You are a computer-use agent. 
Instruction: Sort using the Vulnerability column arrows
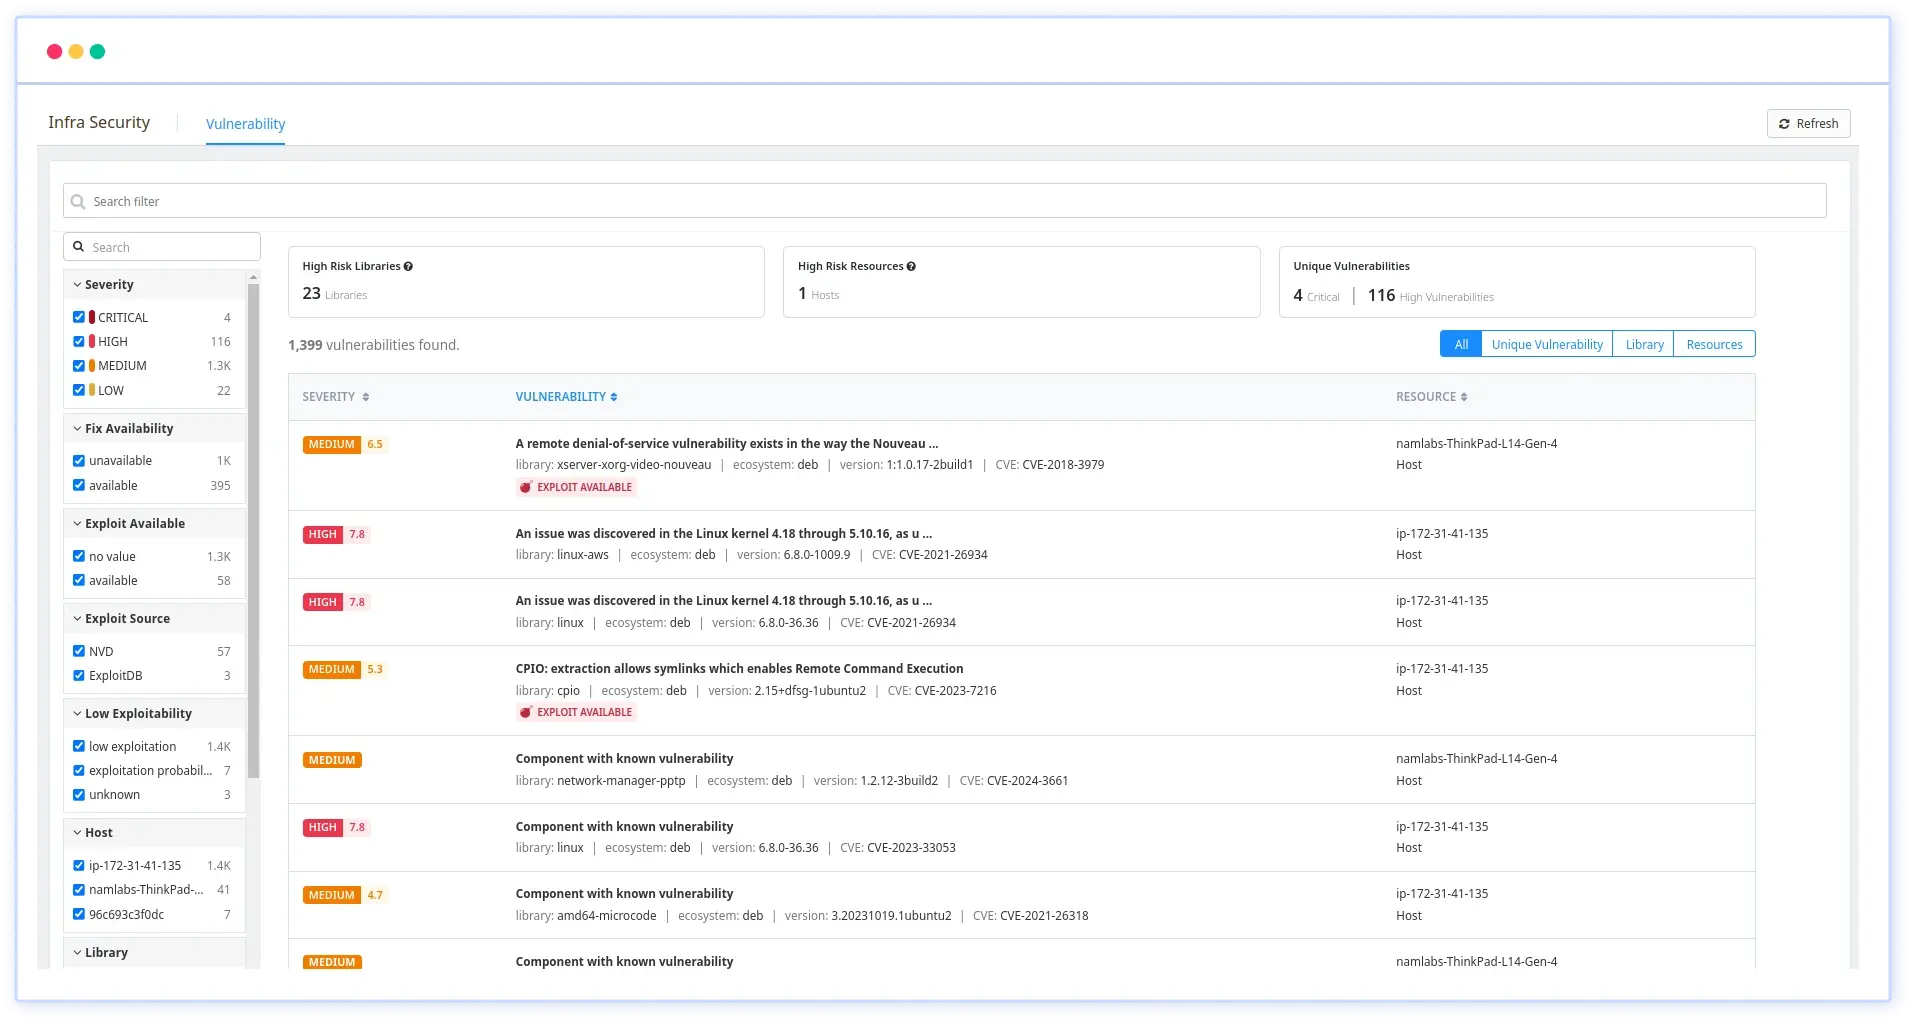pyautogui.click(x=614, y=398)
